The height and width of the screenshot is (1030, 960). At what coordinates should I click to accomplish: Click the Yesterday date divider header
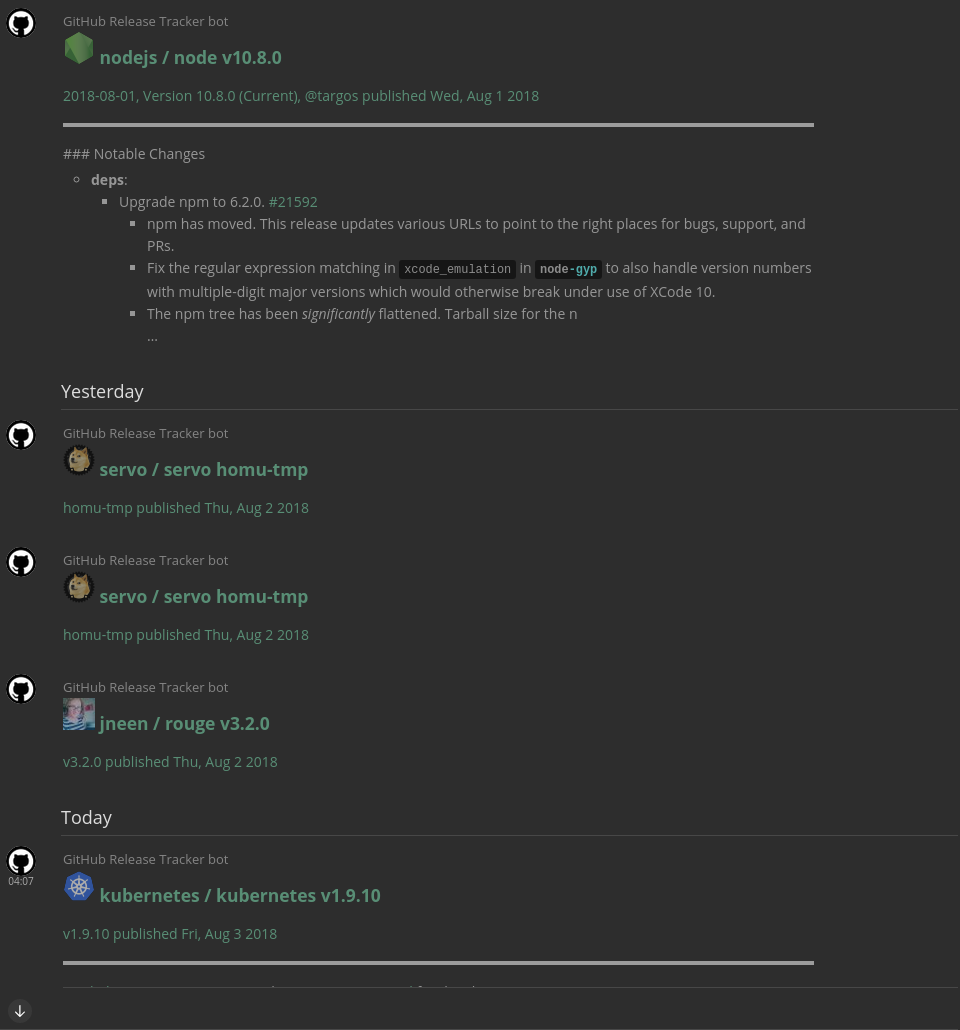click(102, 391)
